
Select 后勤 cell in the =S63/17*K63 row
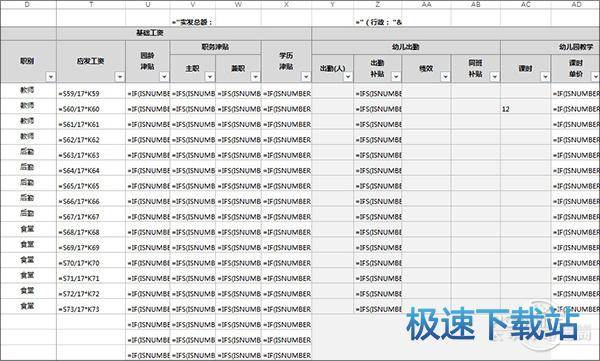[28, 152]
